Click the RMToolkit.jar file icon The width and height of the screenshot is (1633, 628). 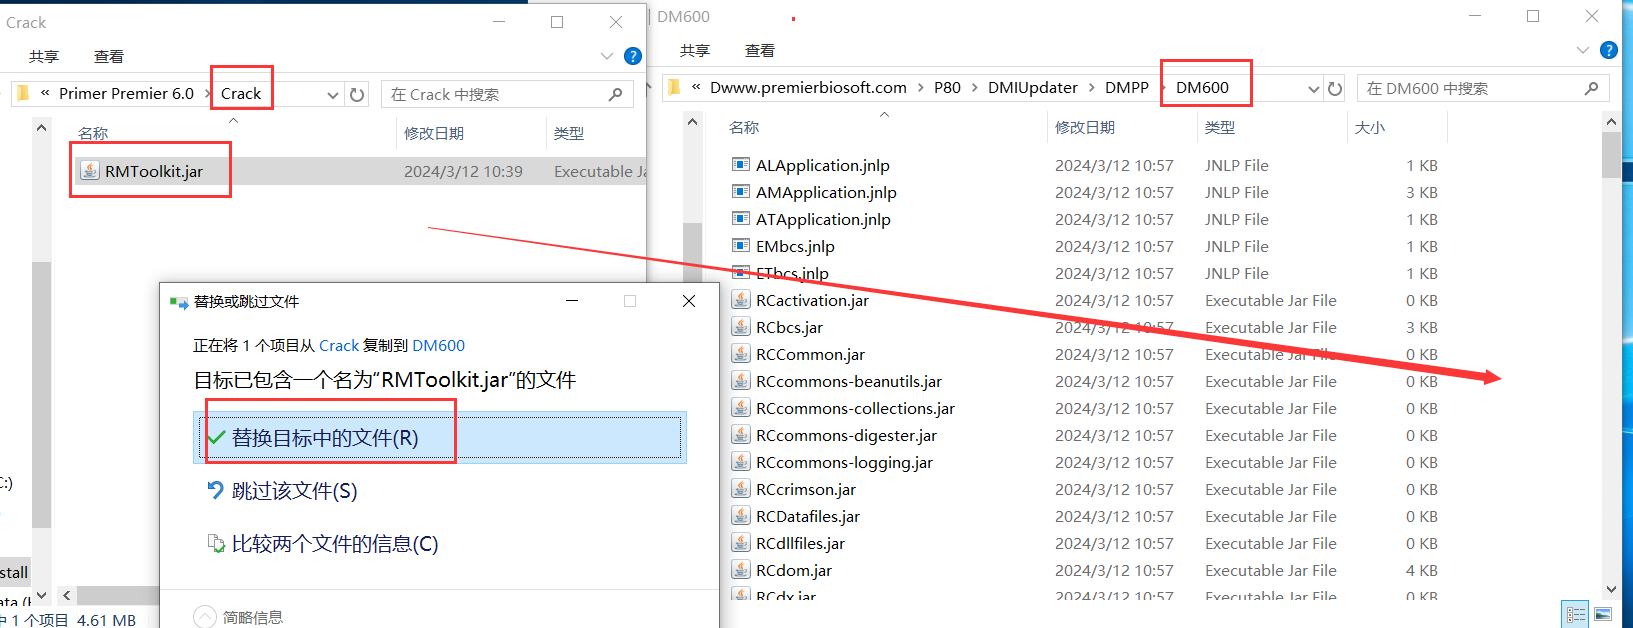(90, 171)
